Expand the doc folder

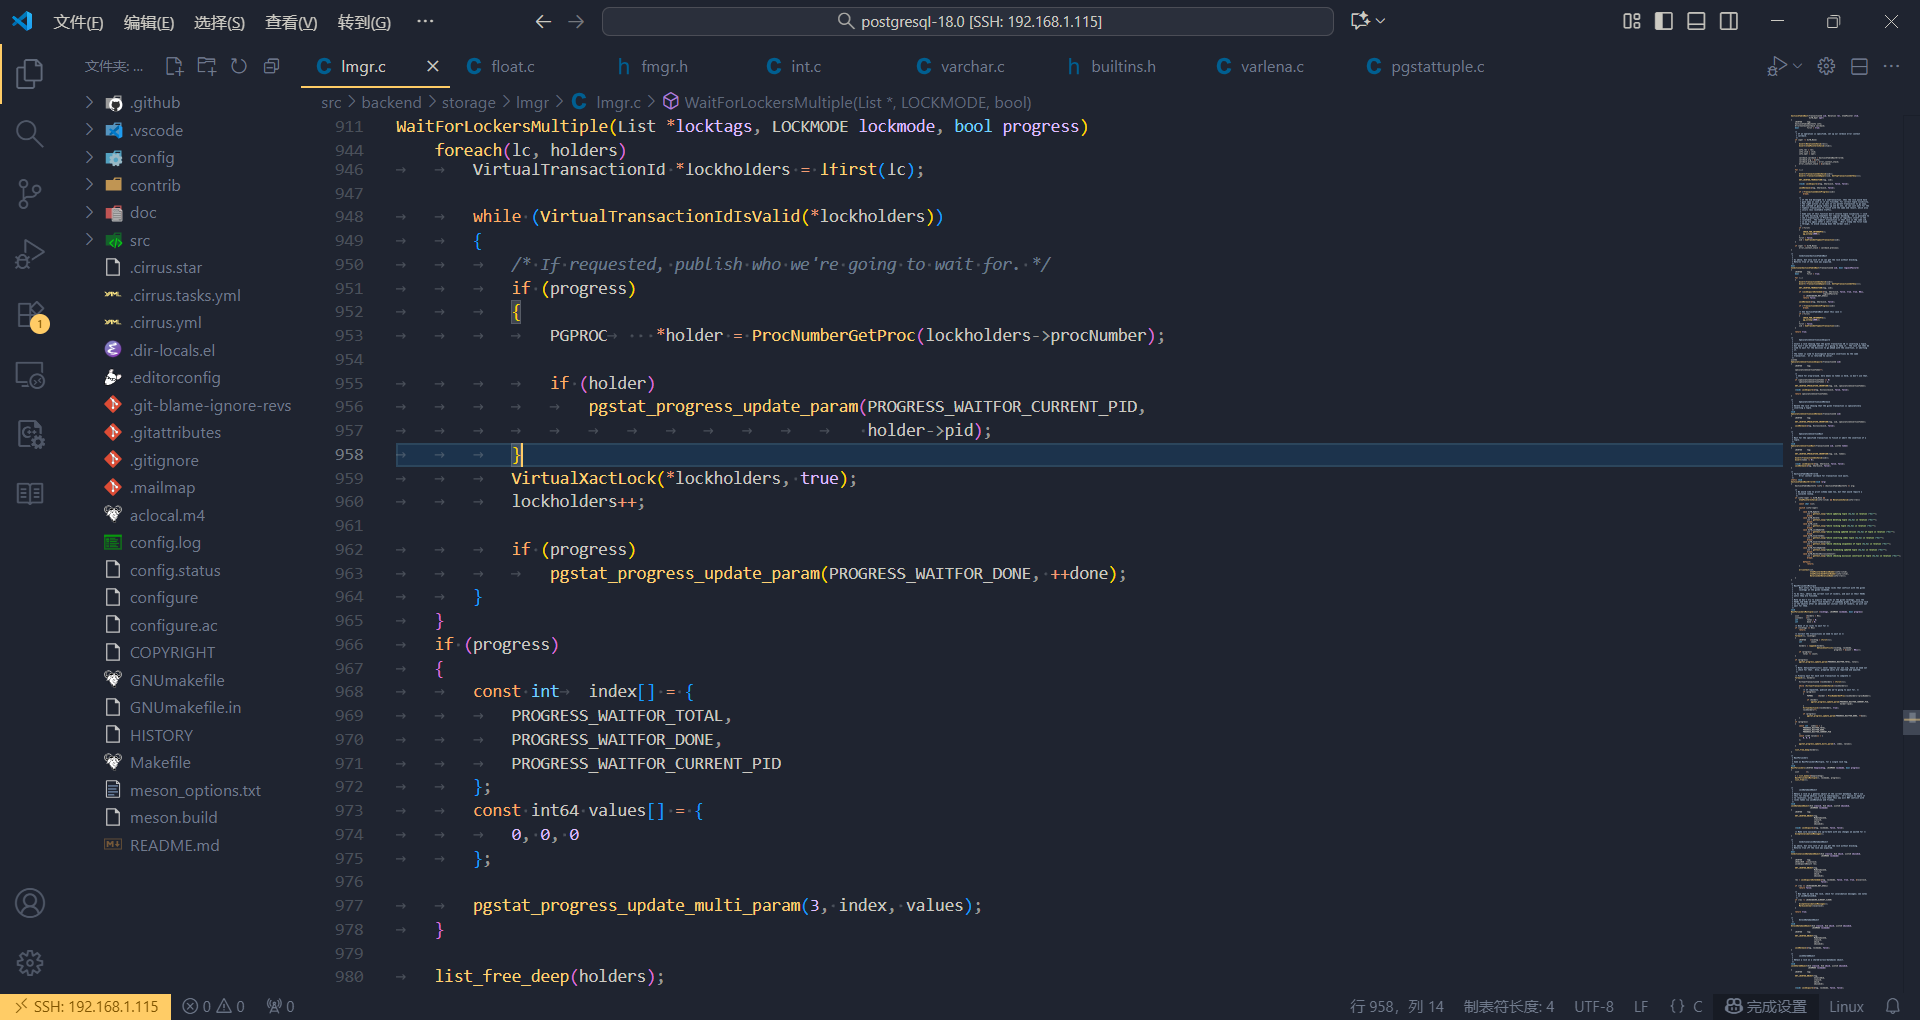(x=143, y=212)
